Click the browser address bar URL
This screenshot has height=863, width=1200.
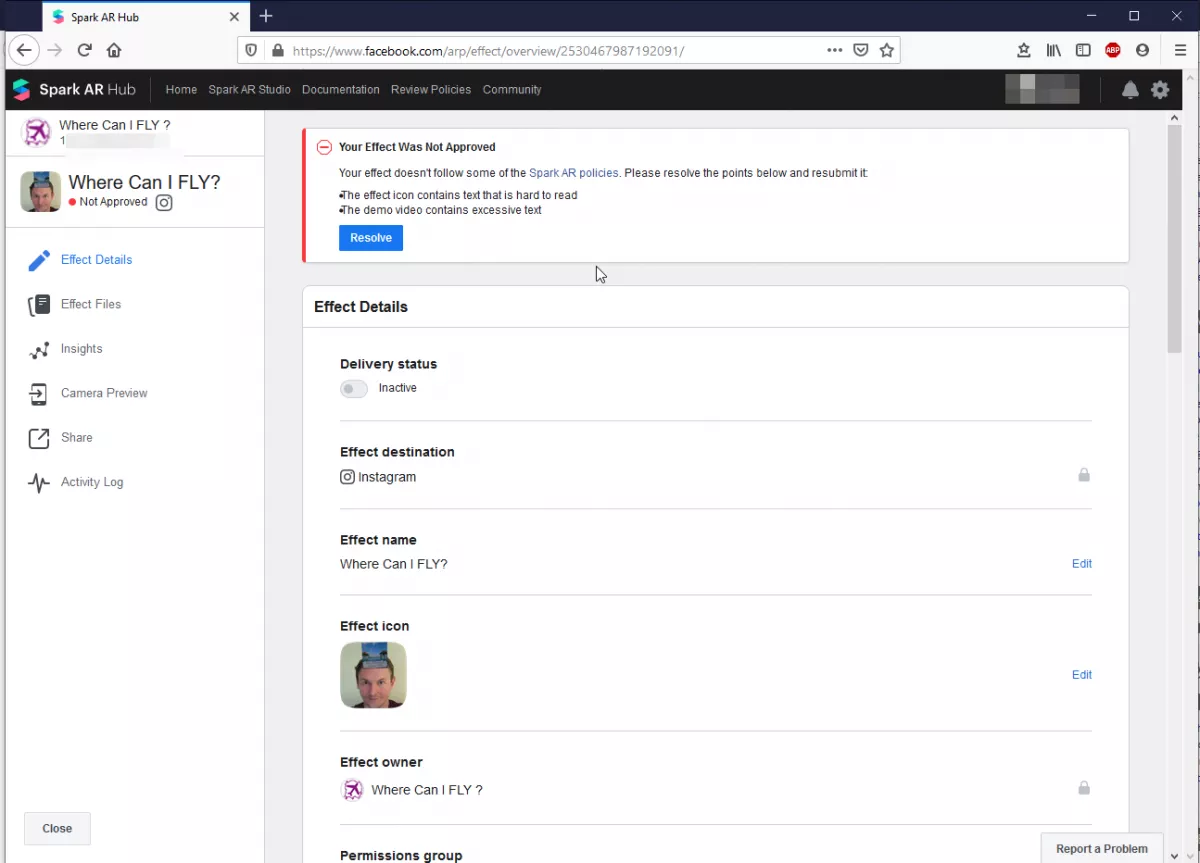(488, 51)
